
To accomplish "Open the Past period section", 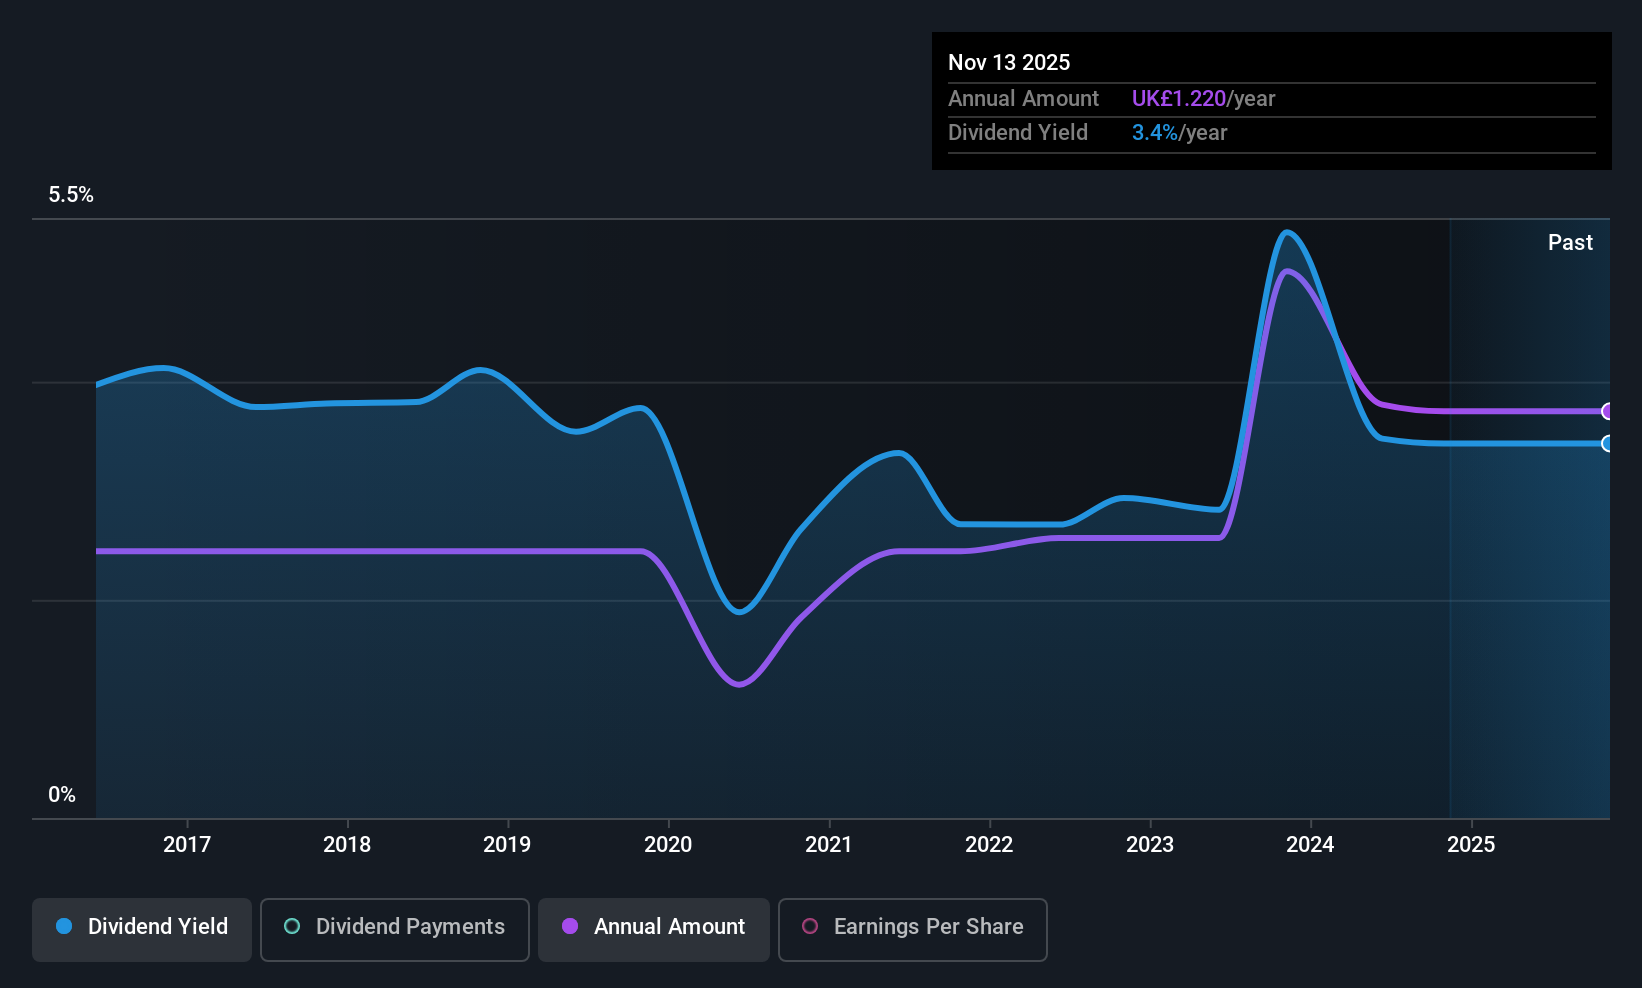I will click(x=1569, y=242).
